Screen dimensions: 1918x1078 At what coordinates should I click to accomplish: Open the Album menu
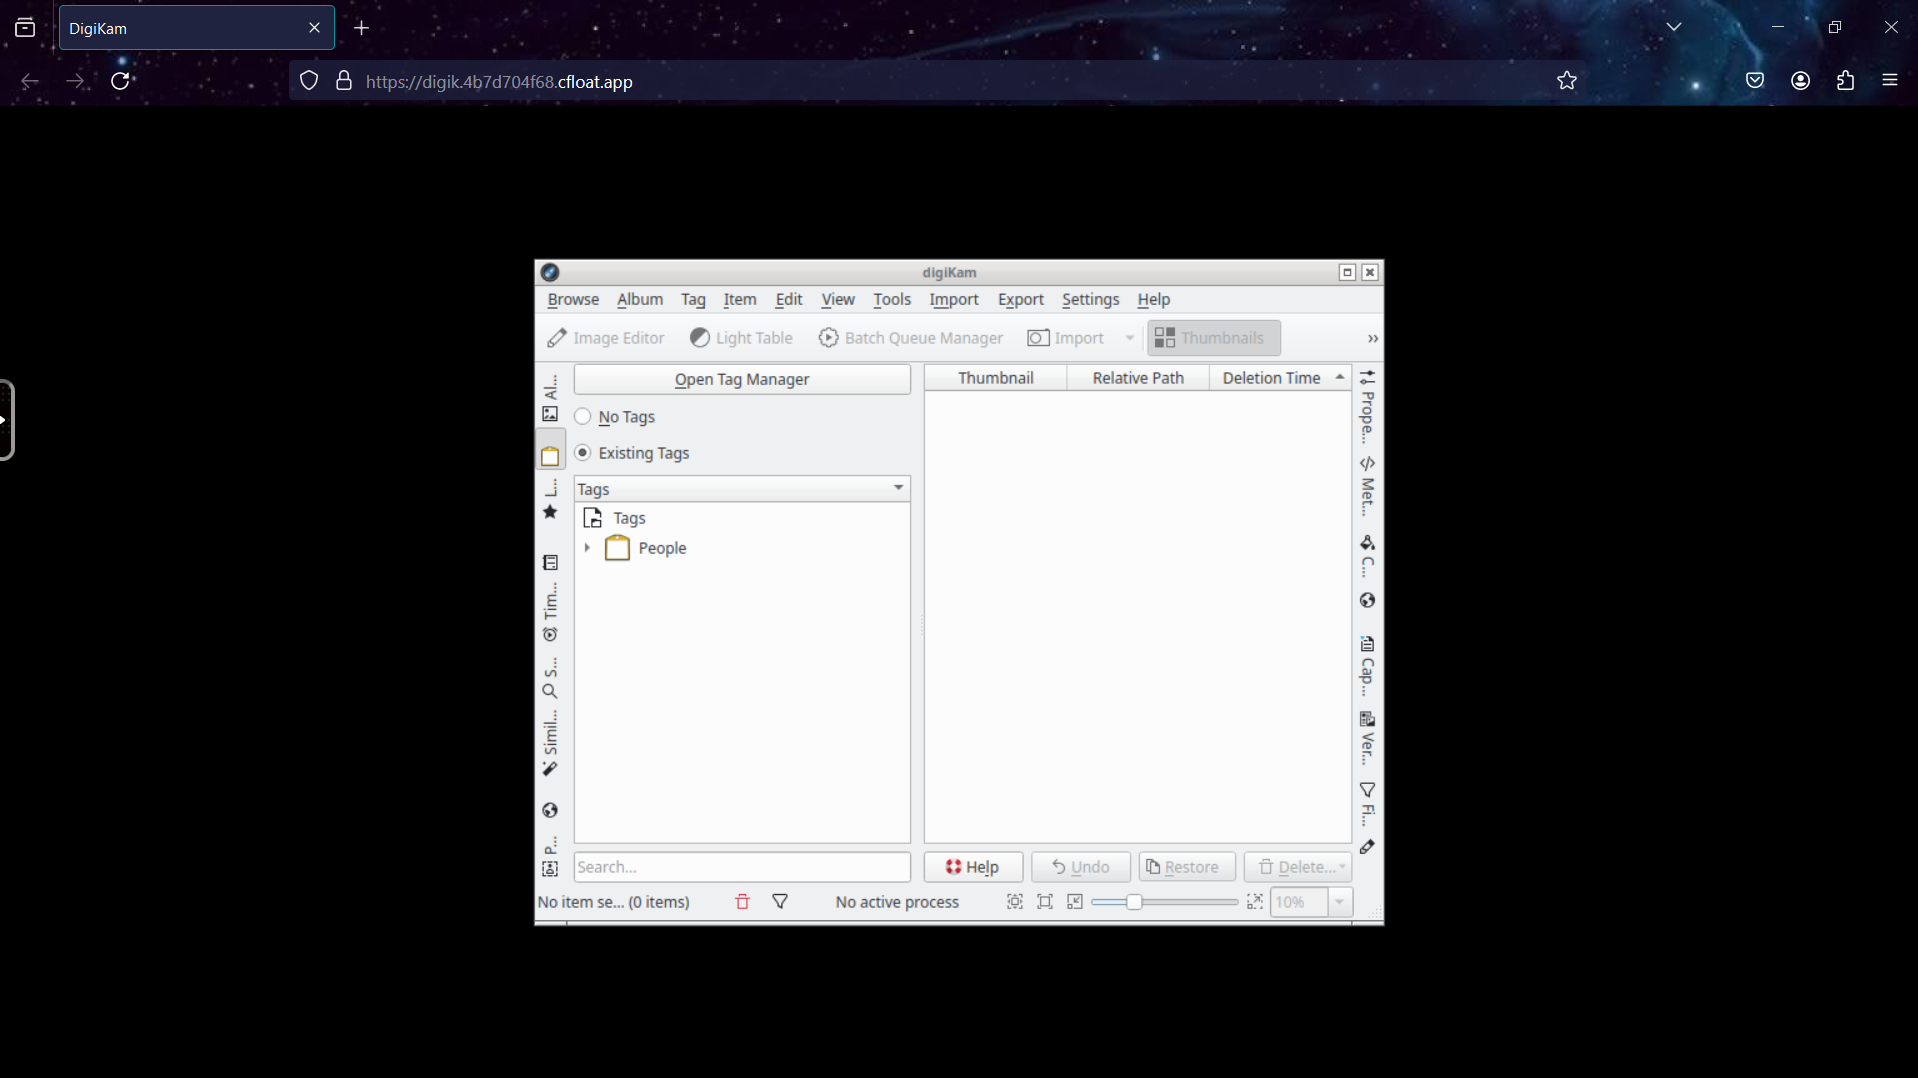(640, 299)
